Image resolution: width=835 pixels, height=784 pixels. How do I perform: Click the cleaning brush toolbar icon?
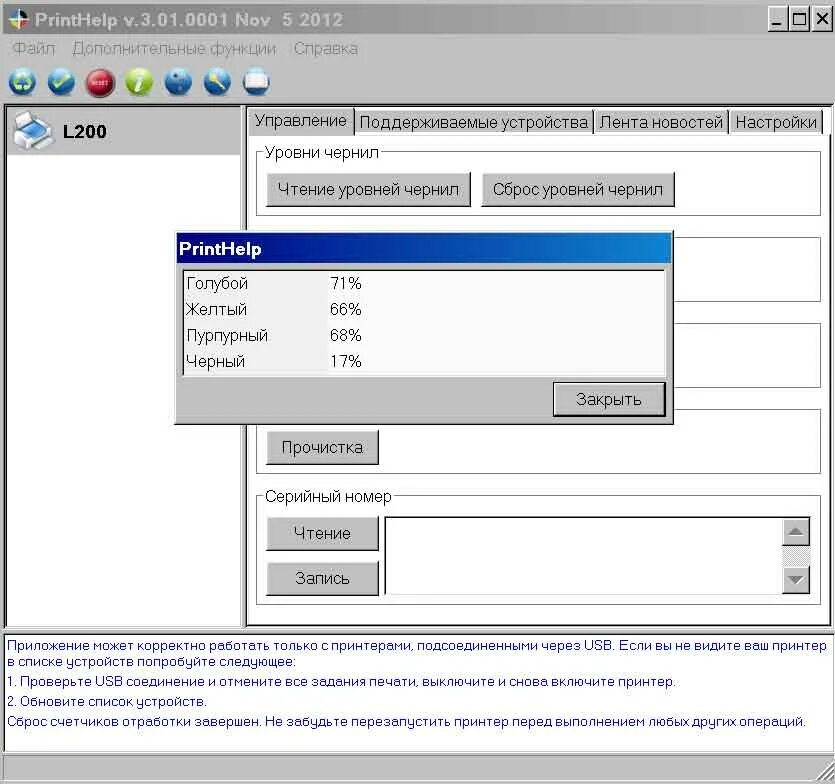pyautogui.click(x=217, y=83)
